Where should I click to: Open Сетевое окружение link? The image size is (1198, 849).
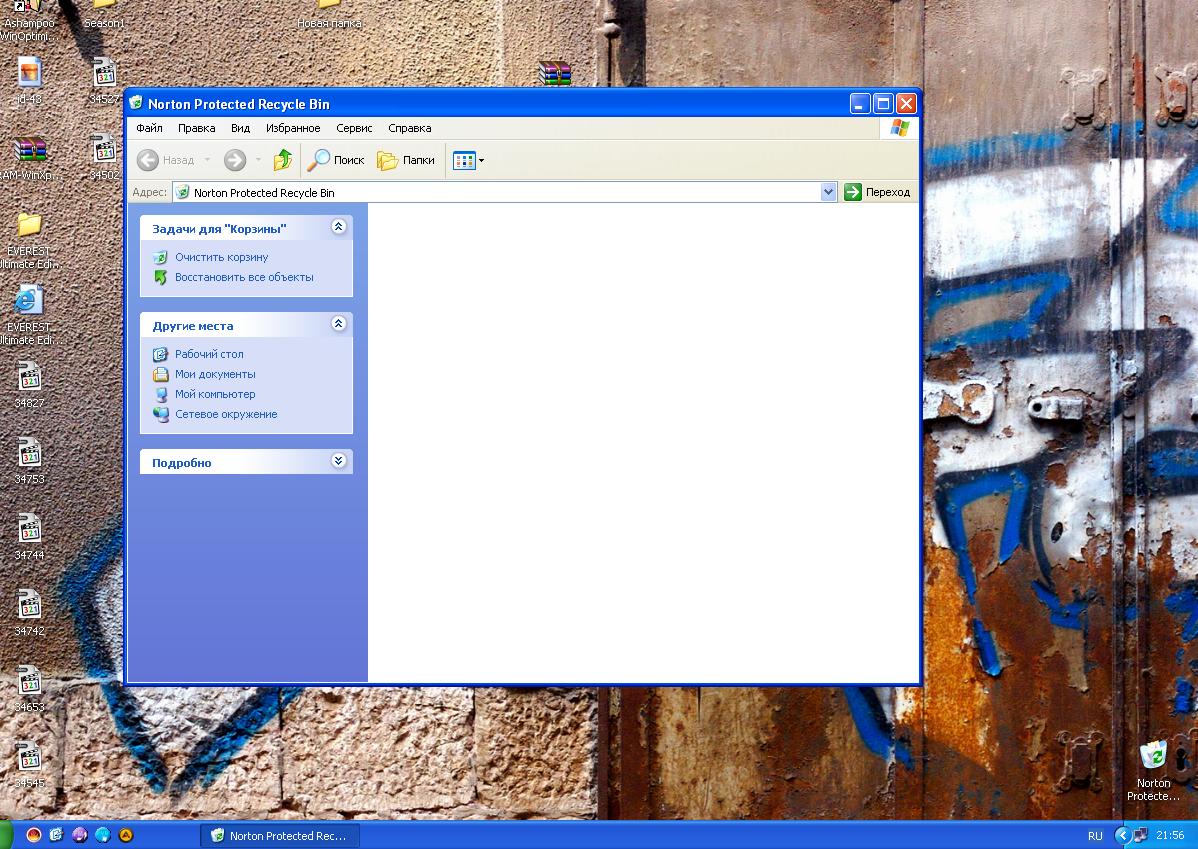[x=226, y=414]
